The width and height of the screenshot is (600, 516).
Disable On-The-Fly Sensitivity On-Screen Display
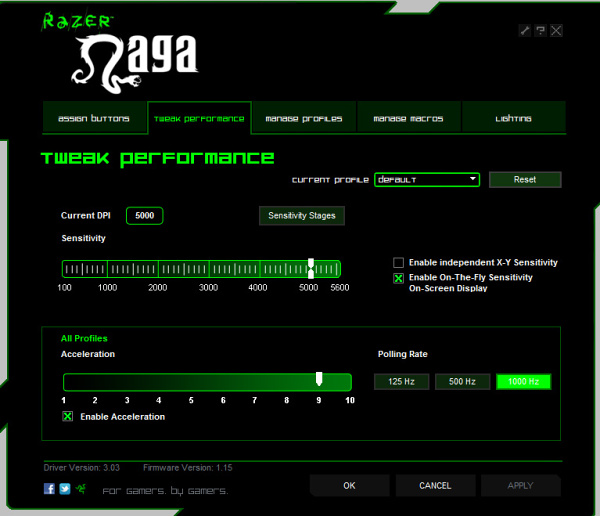coord(398,278)
